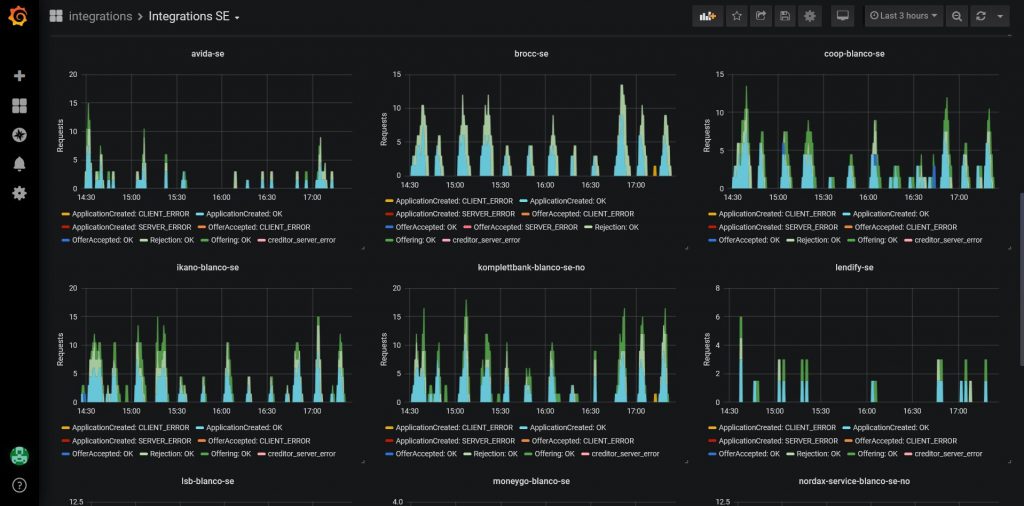The width and height of the screenshot is (1024, 506).
Task: Expand the refresh interval dropdown arrow
Action: (x=1000, y=16)
